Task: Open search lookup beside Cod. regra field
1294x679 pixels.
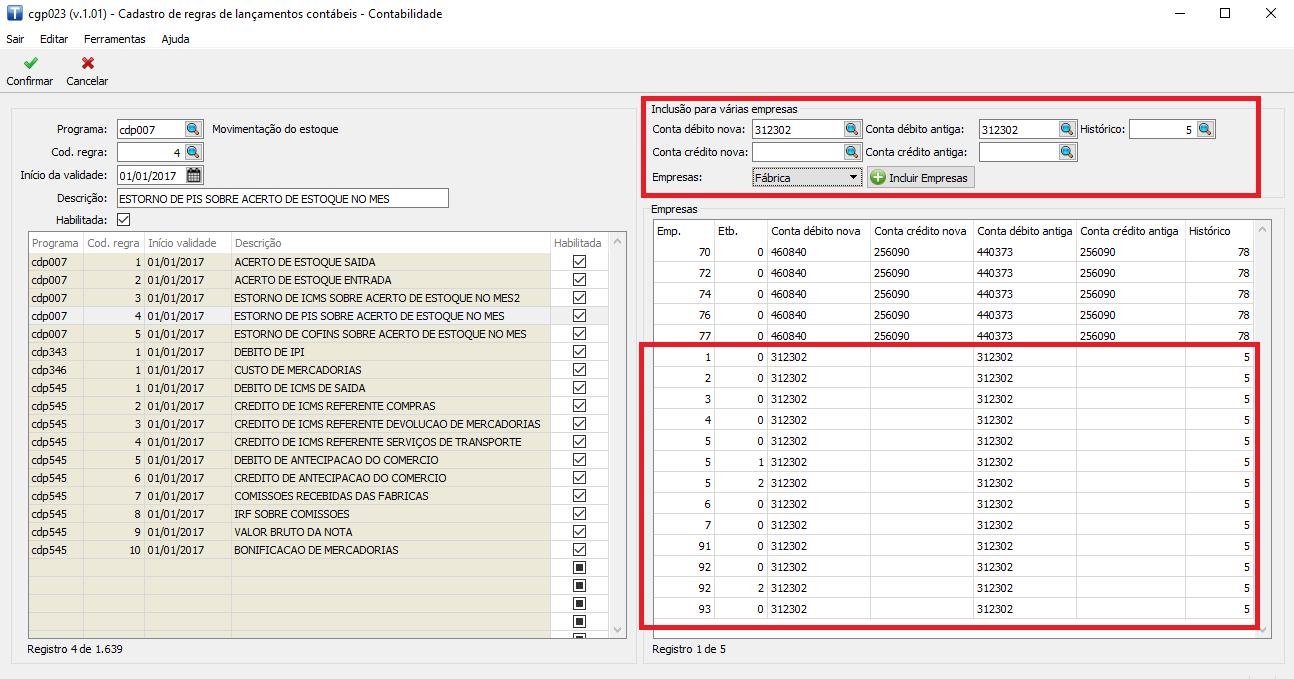Action: click(193, 152)
